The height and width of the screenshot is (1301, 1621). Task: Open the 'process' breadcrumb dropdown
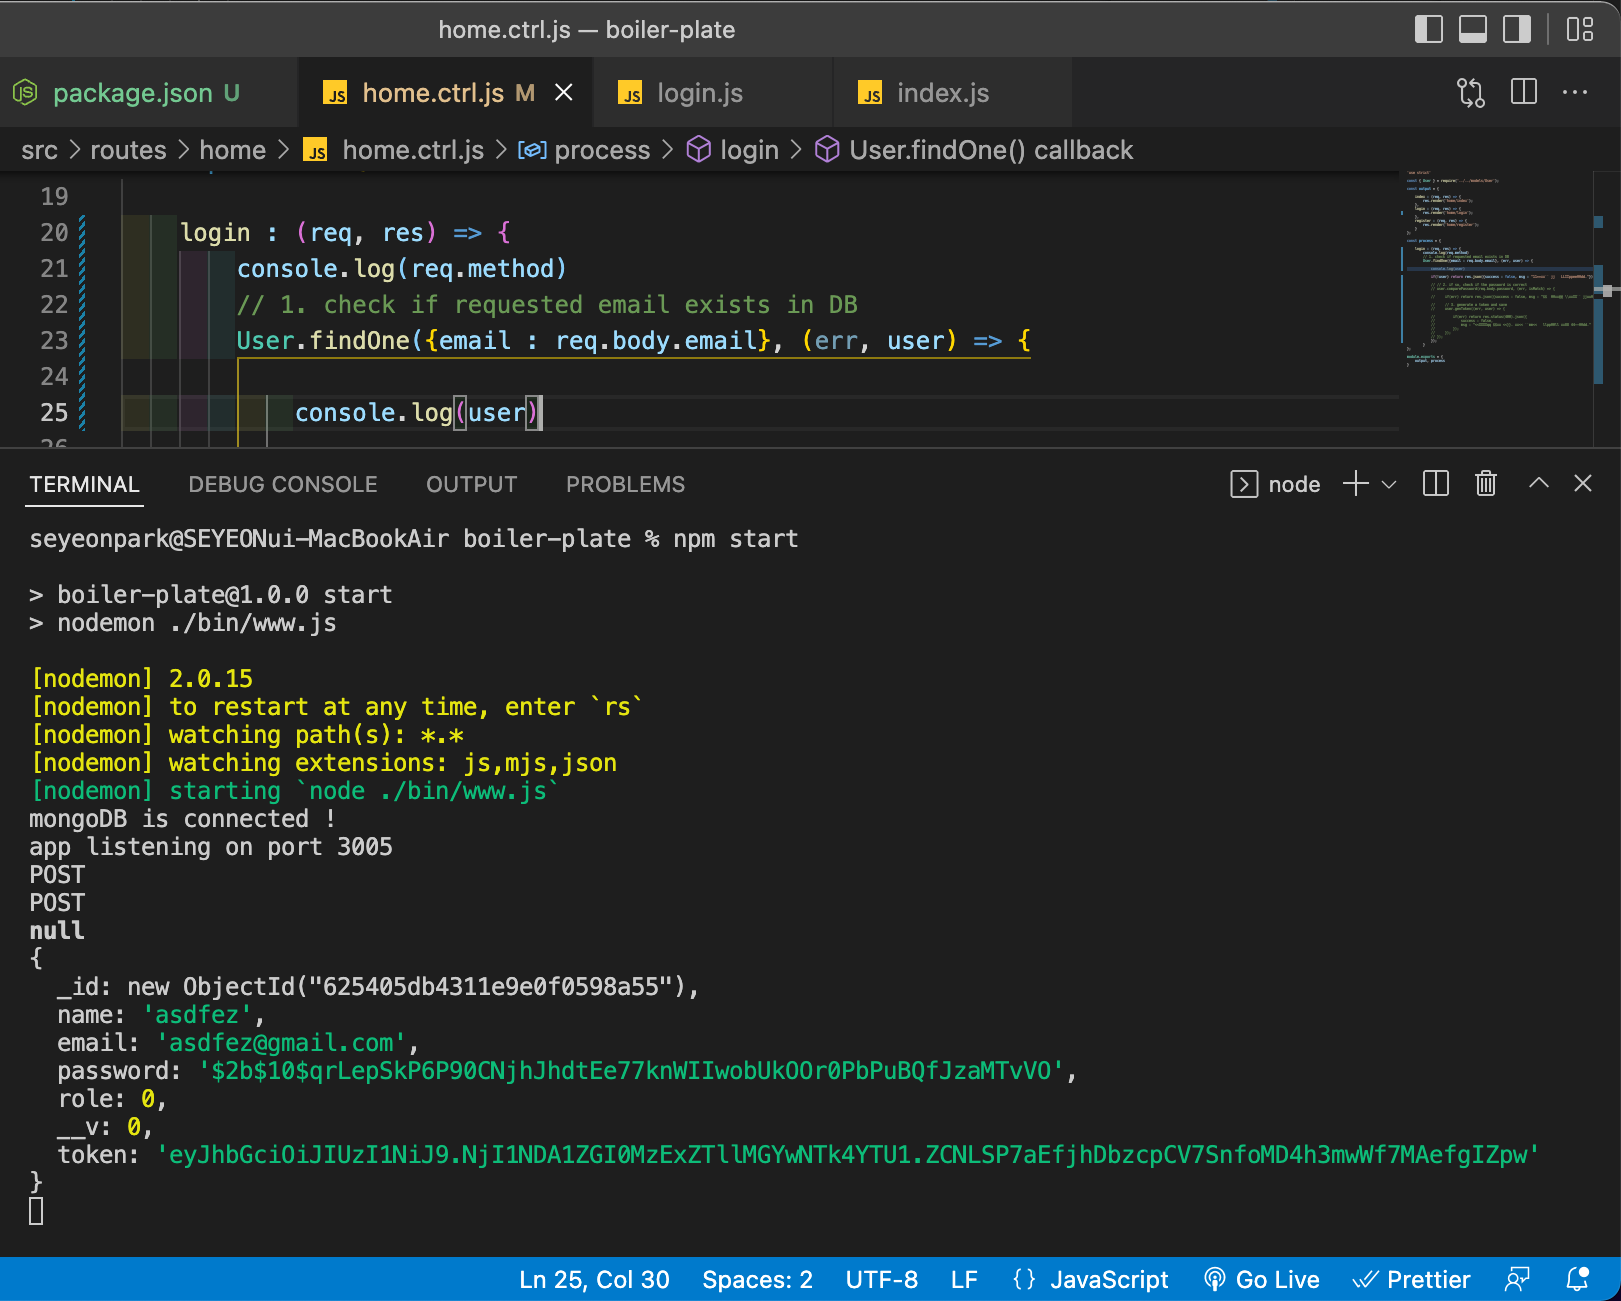(602, 150)
